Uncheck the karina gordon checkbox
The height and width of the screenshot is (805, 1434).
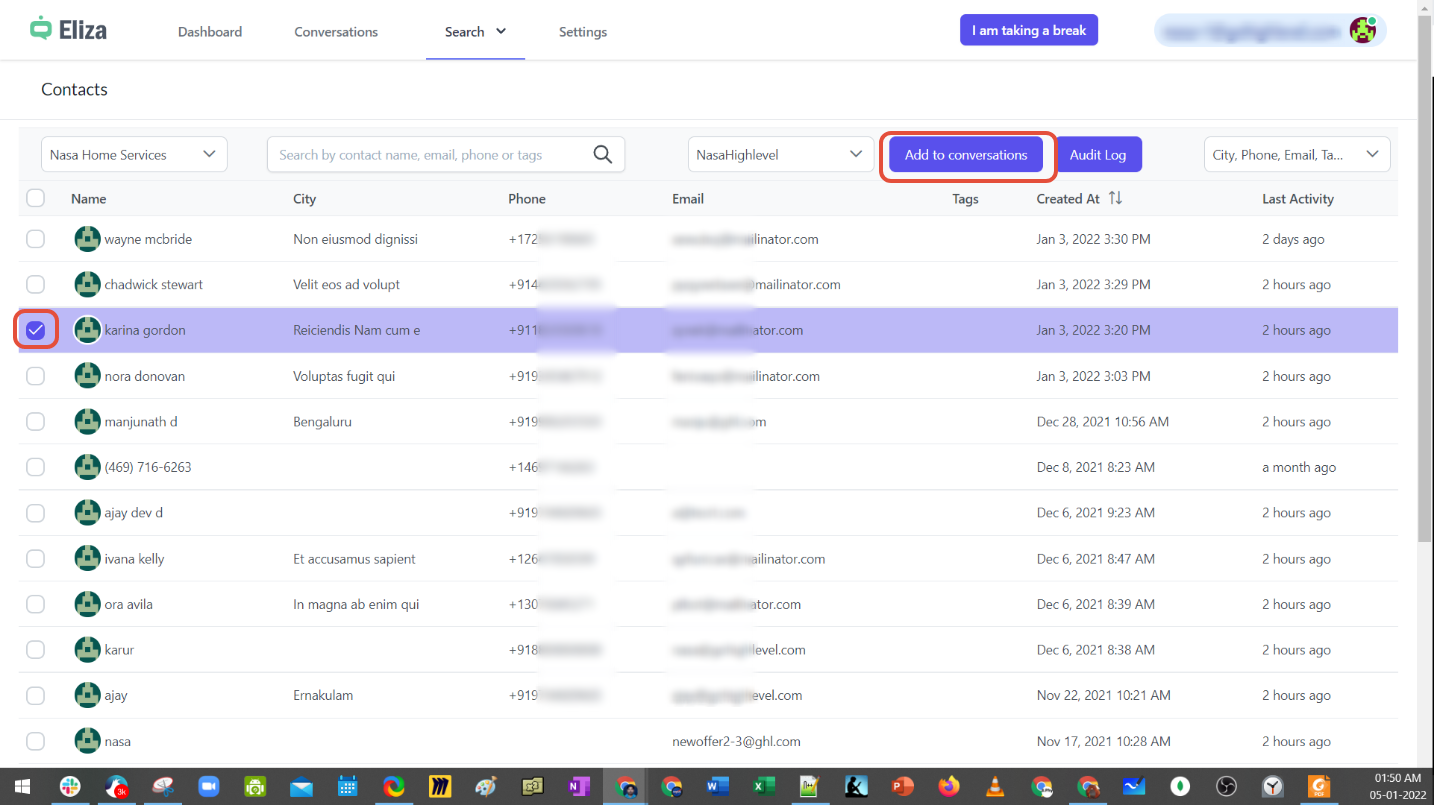(36, 330)
